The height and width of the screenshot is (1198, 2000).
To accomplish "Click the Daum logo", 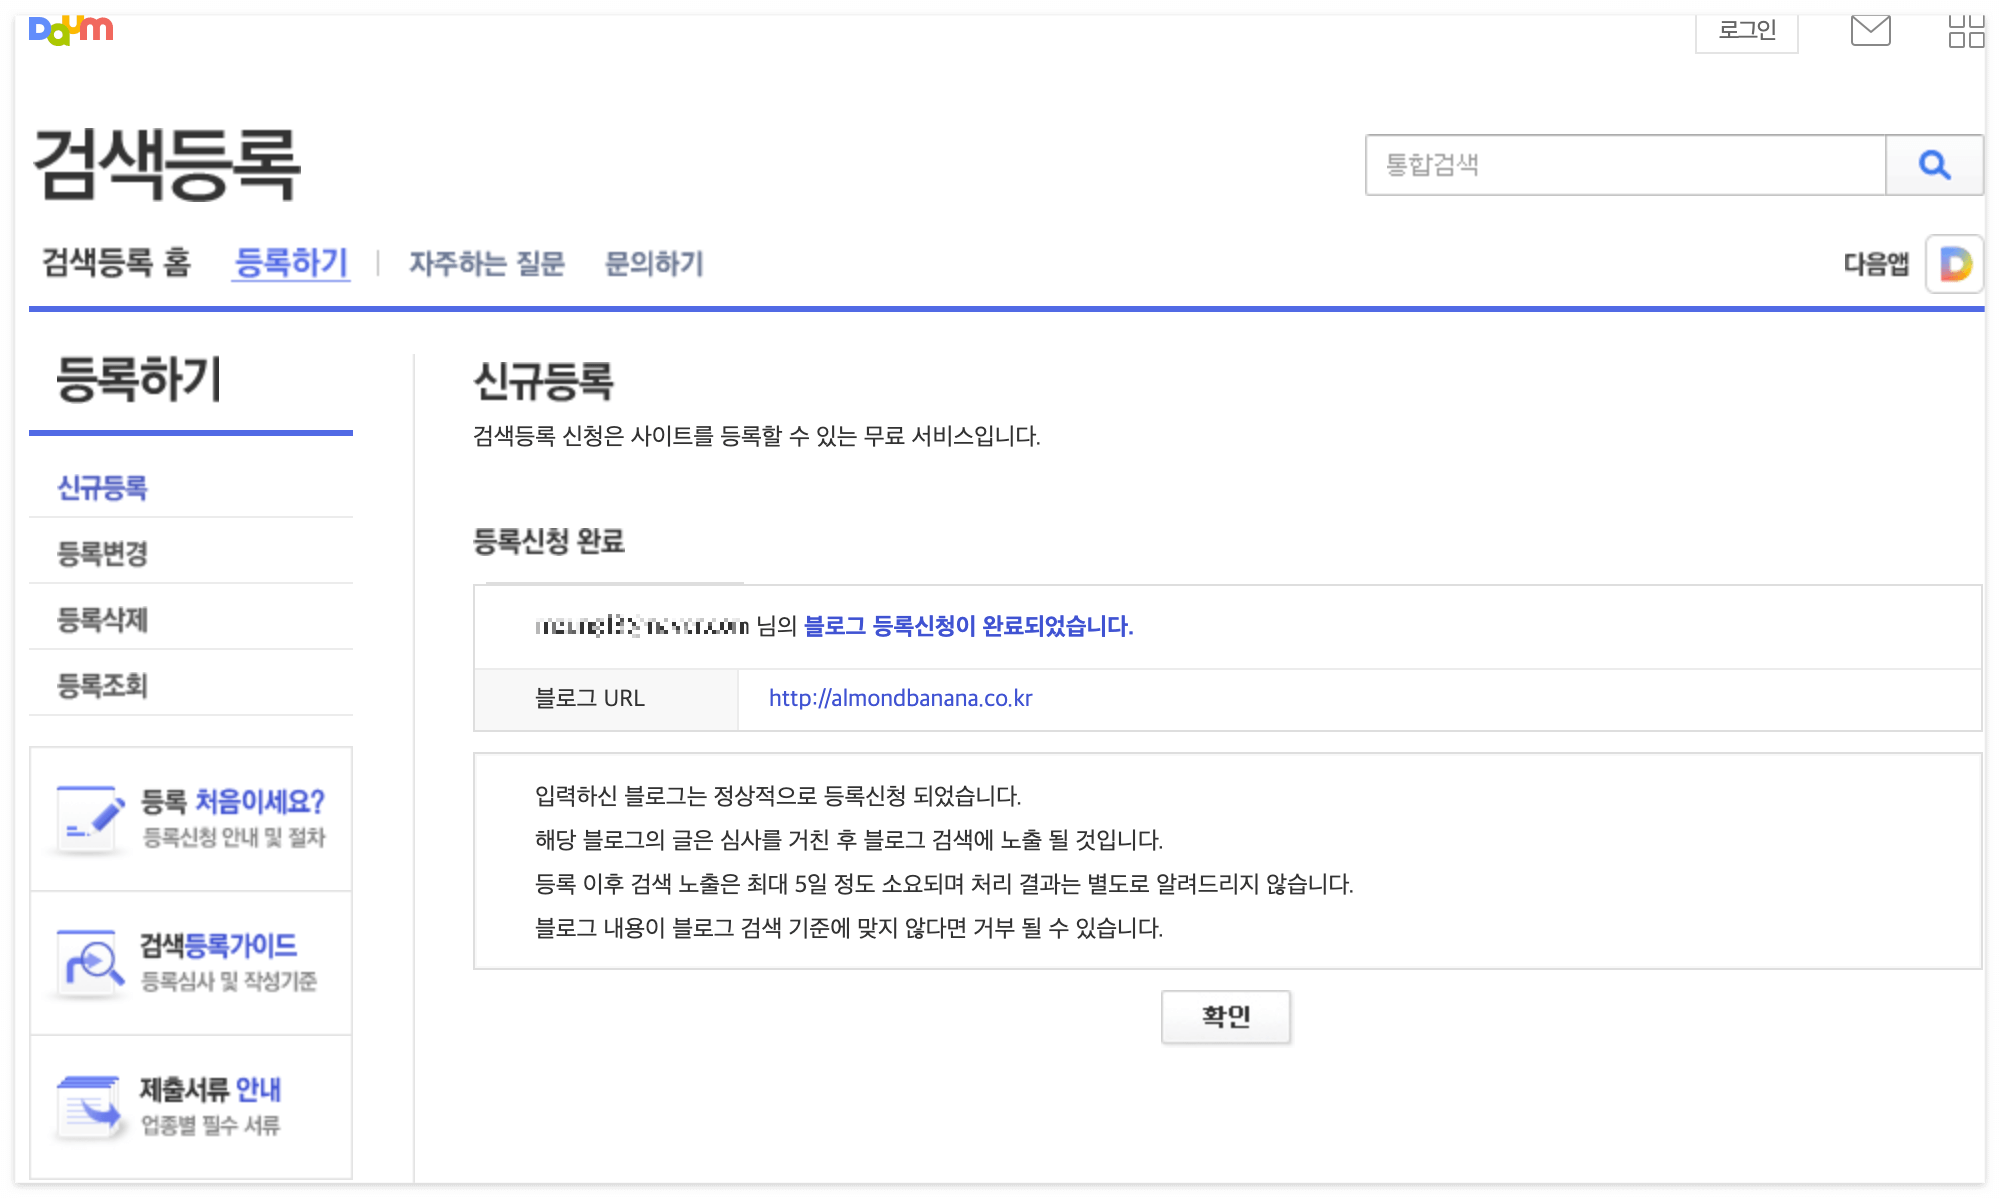I will [68, 29].
